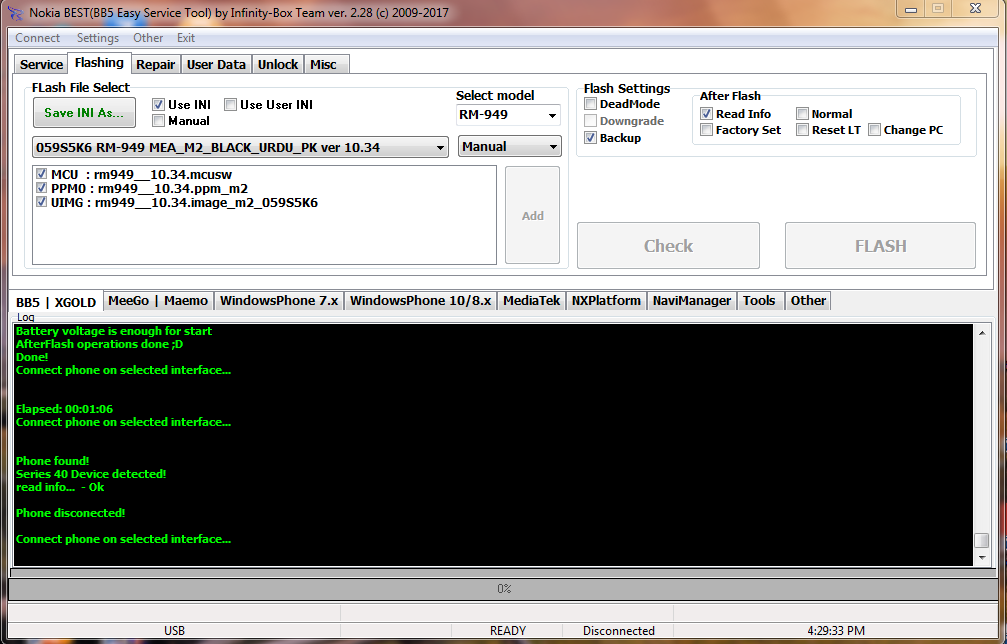1007x644 pixels.
Task: Enable the Reset LT checkbox
Action: (x=802, y=130)
